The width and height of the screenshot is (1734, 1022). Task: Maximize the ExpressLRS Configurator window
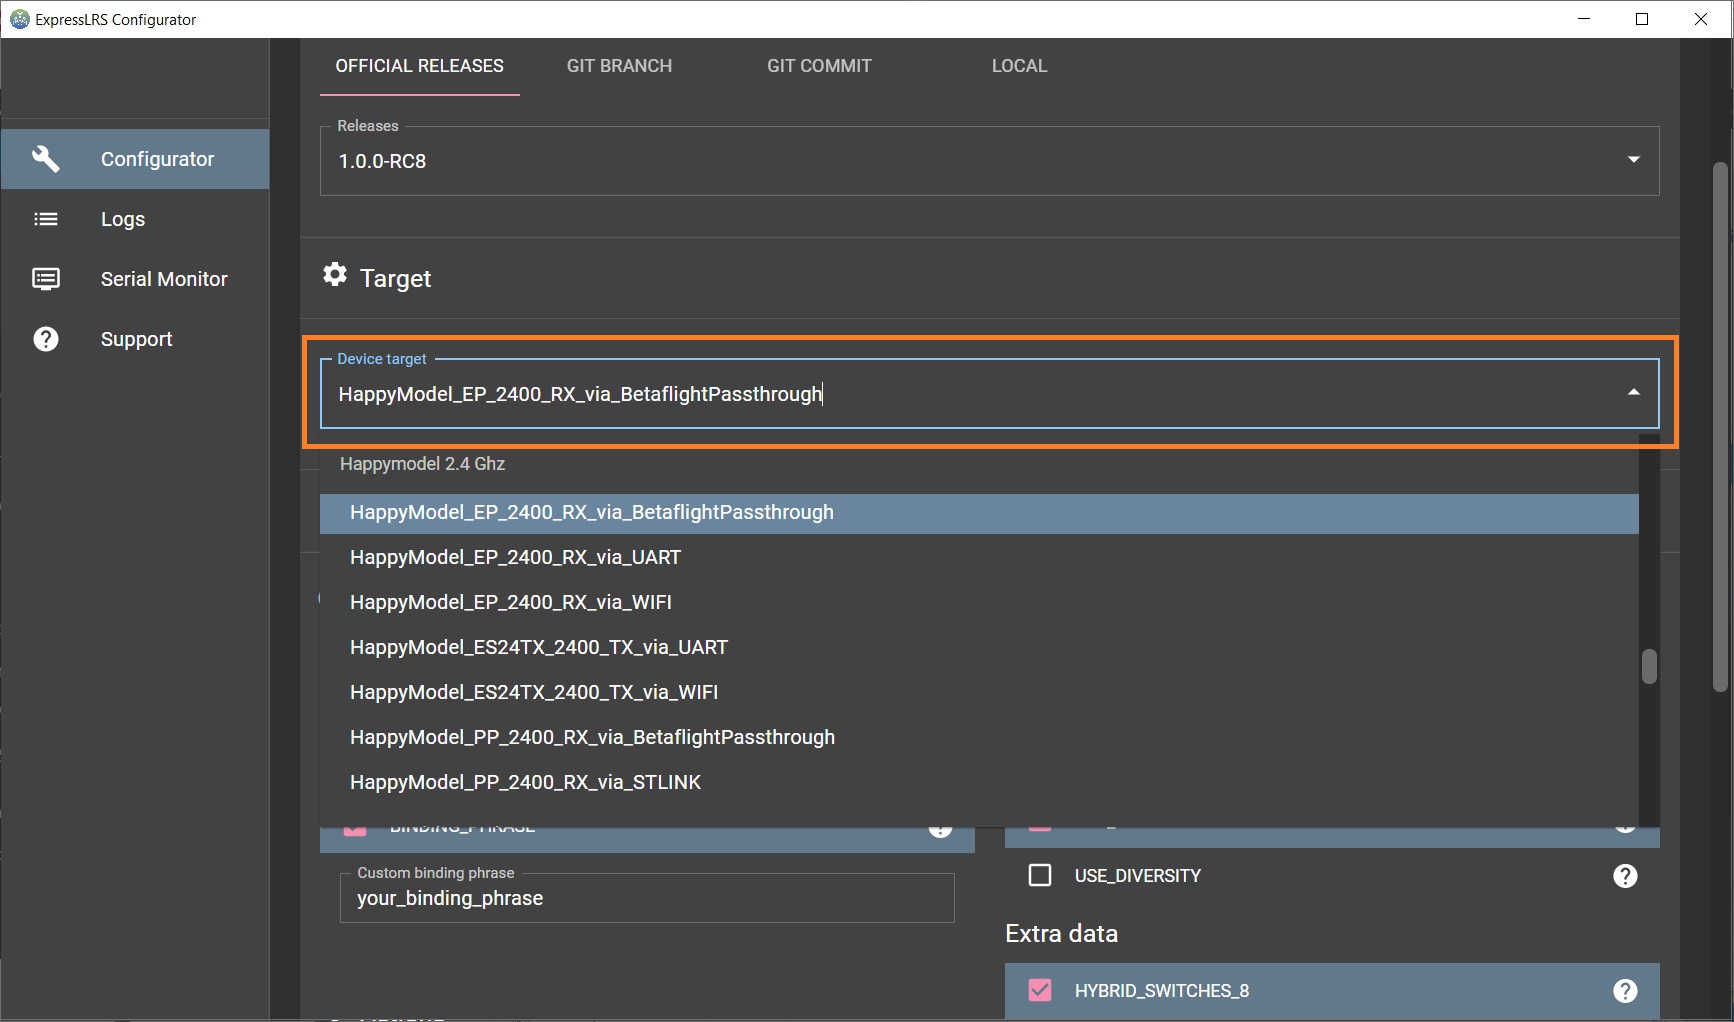(x=1642, y=19)
